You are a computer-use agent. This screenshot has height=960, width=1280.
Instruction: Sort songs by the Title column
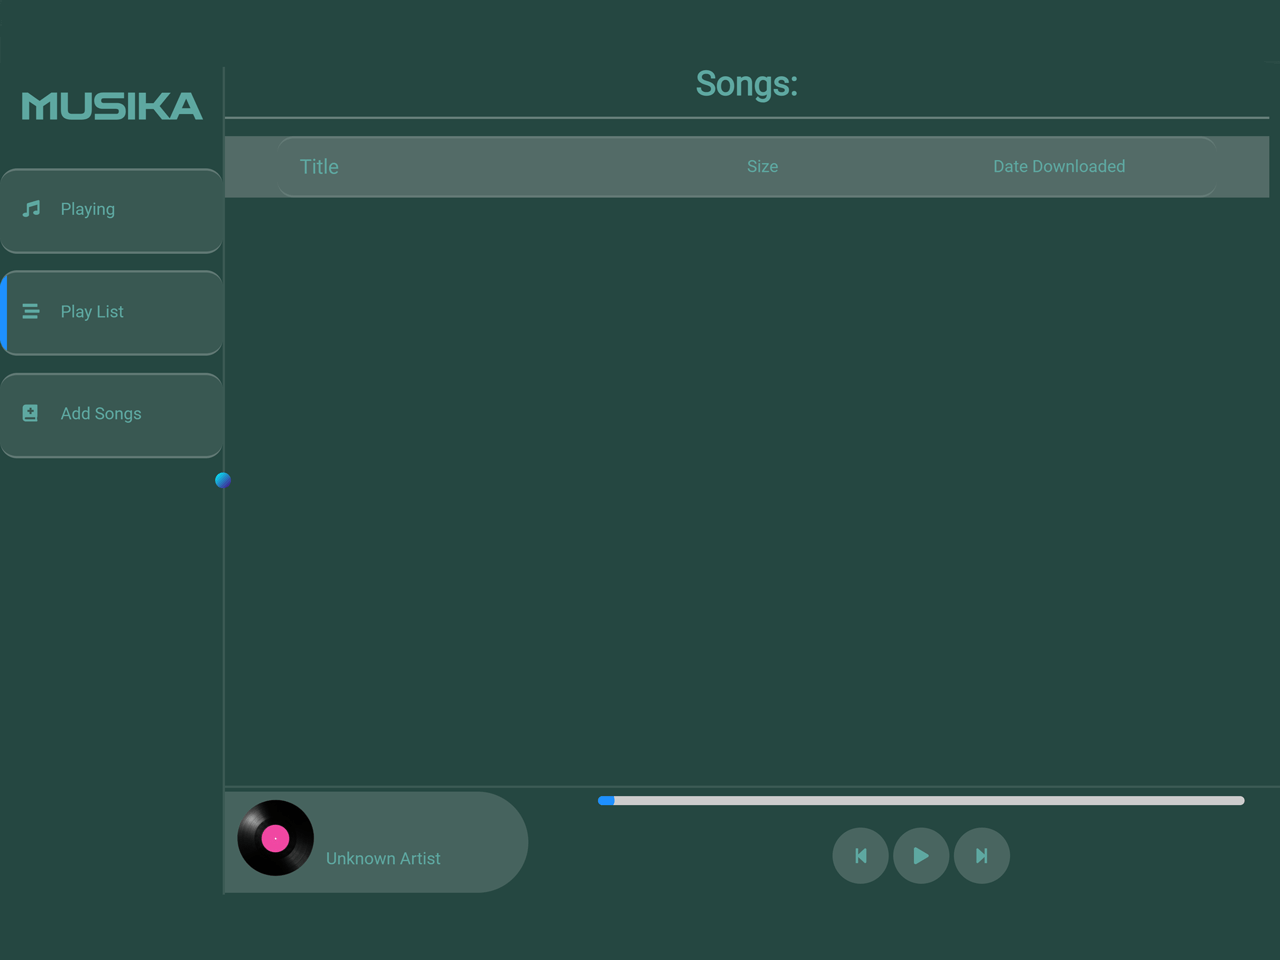[318, 166]
